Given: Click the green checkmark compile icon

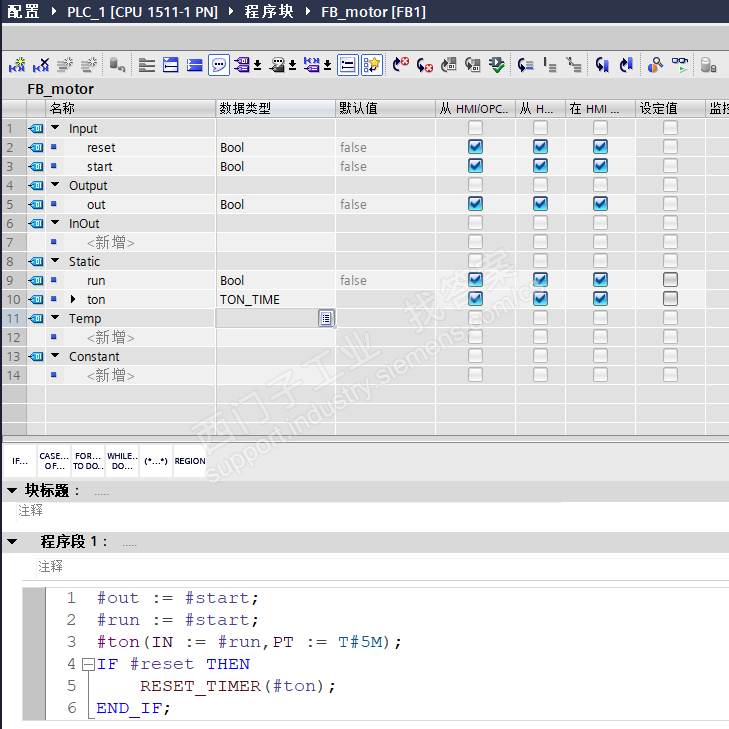Looking at the screenshot, I should 497,65.
